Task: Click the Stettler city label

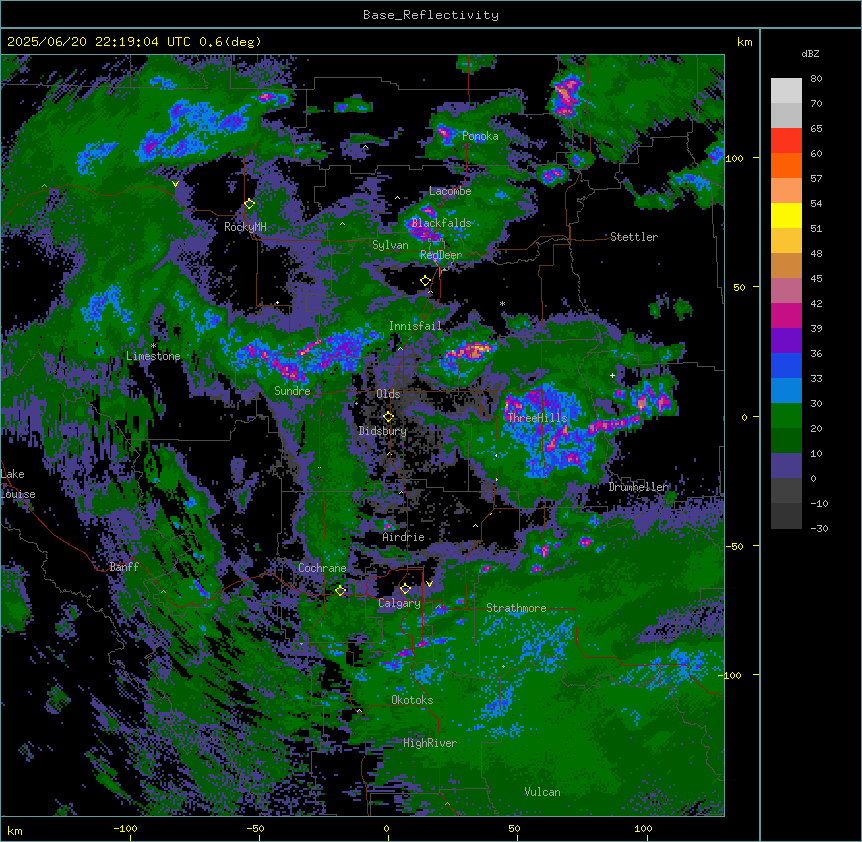Action: [634, 237]
